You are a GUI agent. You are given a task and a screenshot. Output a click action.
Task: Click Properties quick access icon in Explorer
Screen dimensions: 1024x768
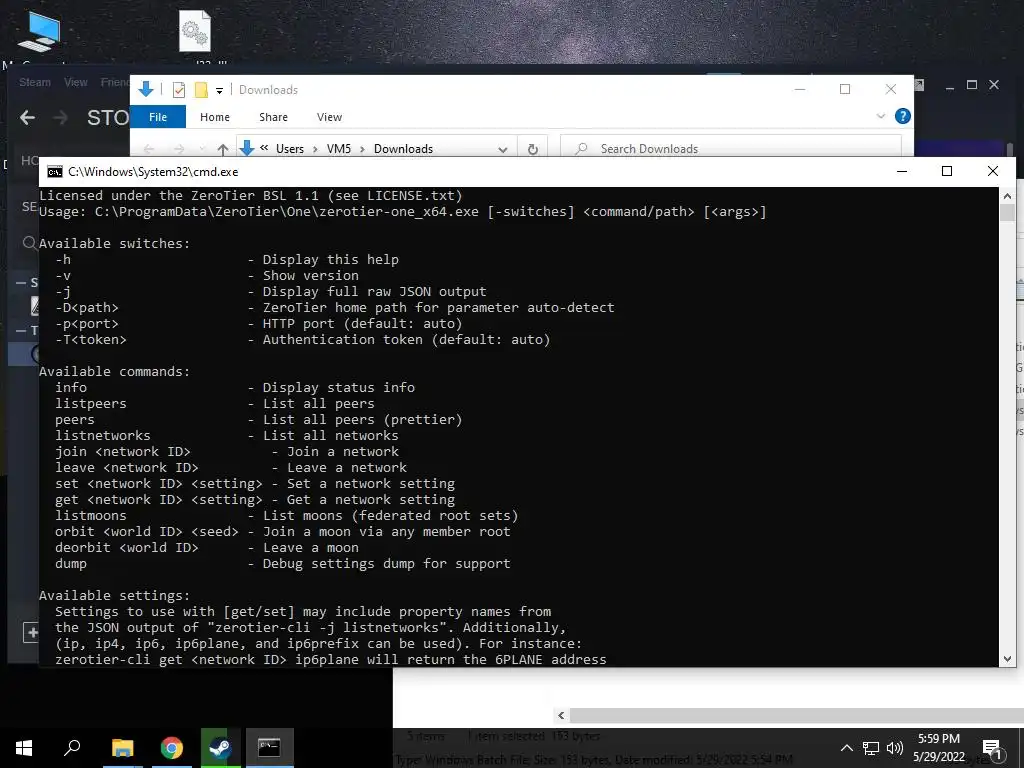click(178, 90)
